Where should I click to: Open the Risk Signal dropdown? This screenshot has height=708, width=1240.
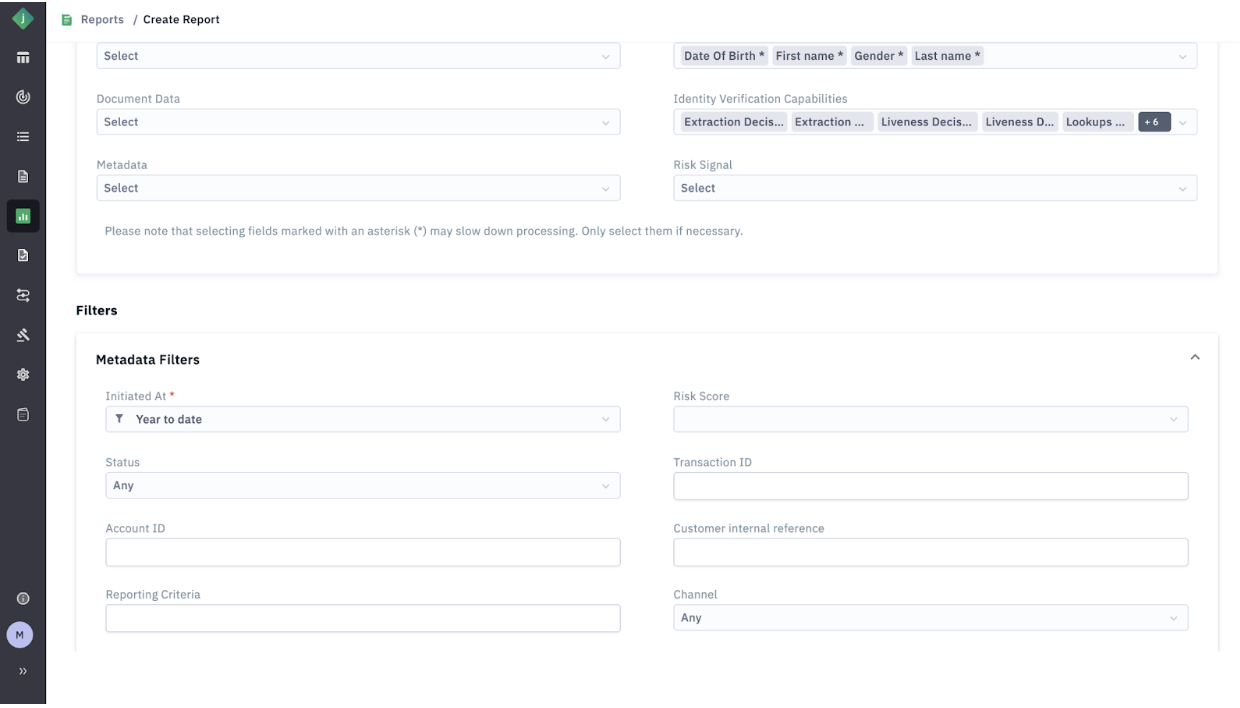[x=934, y=188]
